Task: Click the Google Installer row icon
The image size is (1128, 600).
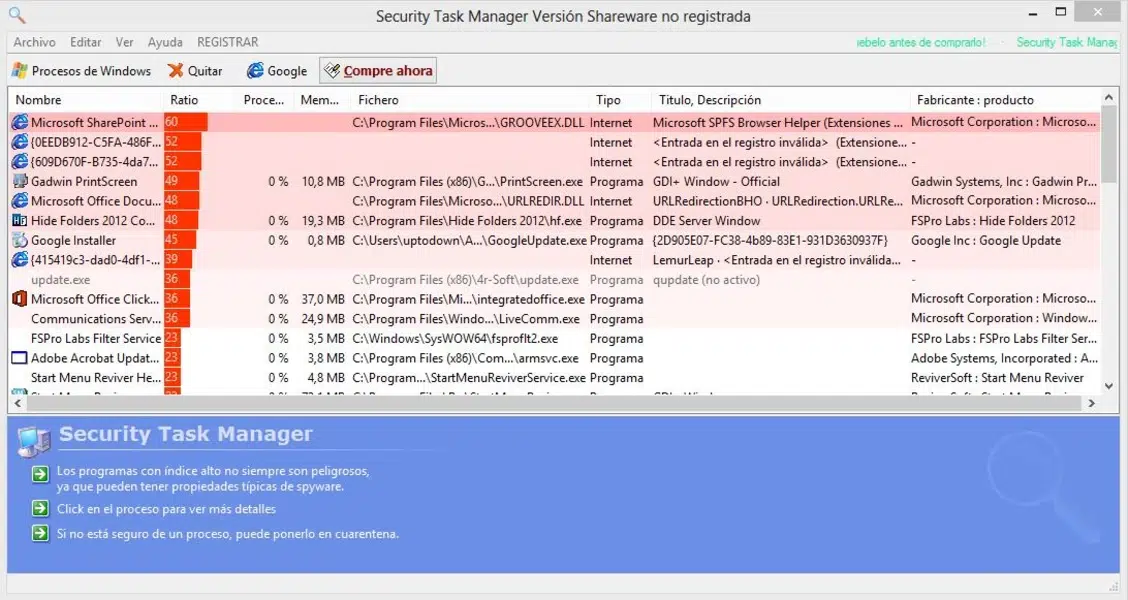Action: click(19, 241)
